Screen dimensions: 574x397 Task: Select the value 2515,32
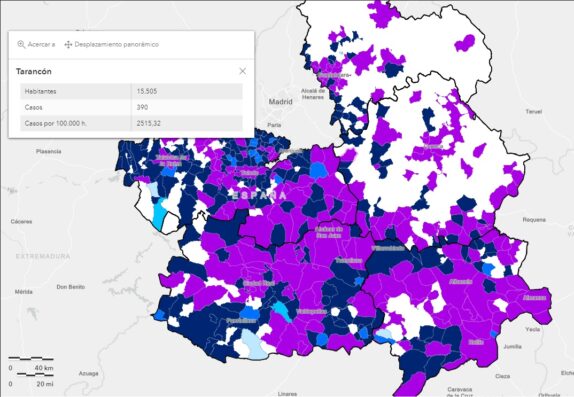pos(148,123)
